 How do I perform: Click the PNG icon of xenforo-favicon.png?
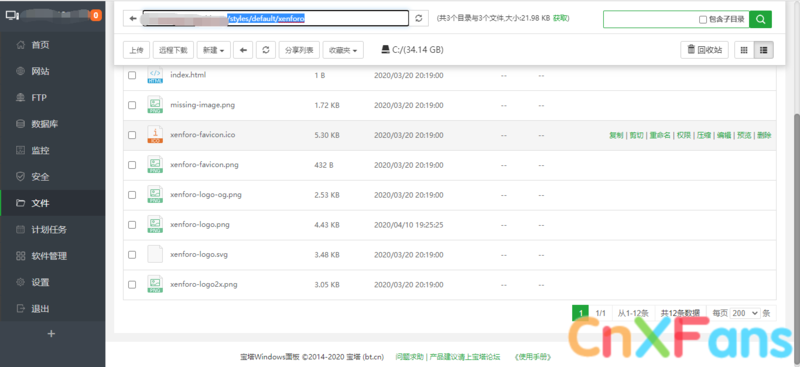coord(155,164)
